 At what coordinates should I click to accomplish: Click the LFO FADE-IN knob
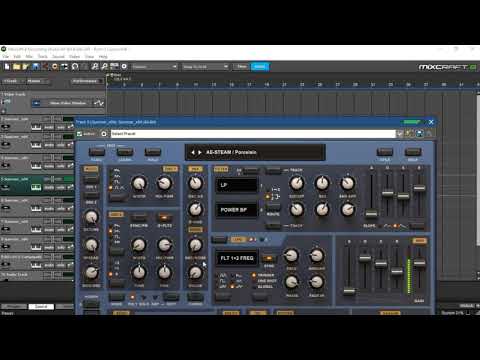coord(316,282)
